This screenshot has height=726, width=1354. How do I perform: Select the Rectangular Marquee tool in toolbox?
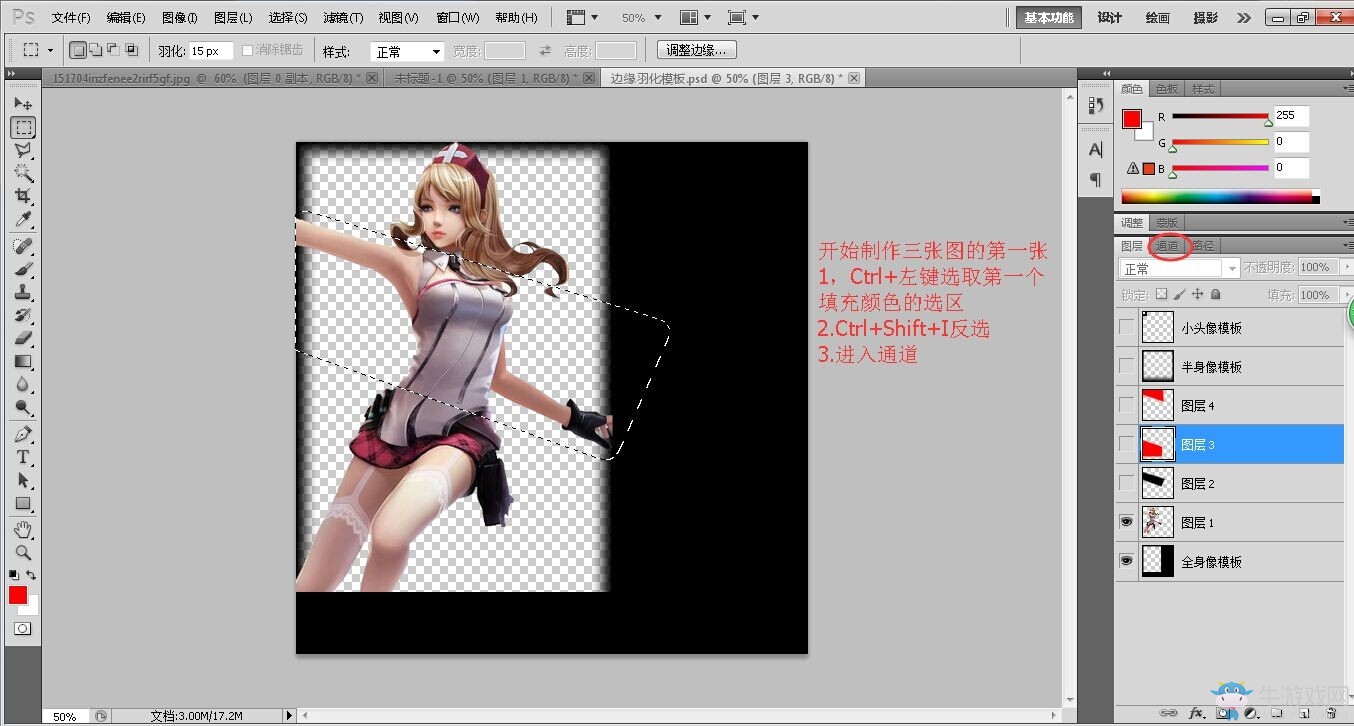pyautogui.click(x=23, y=127)
